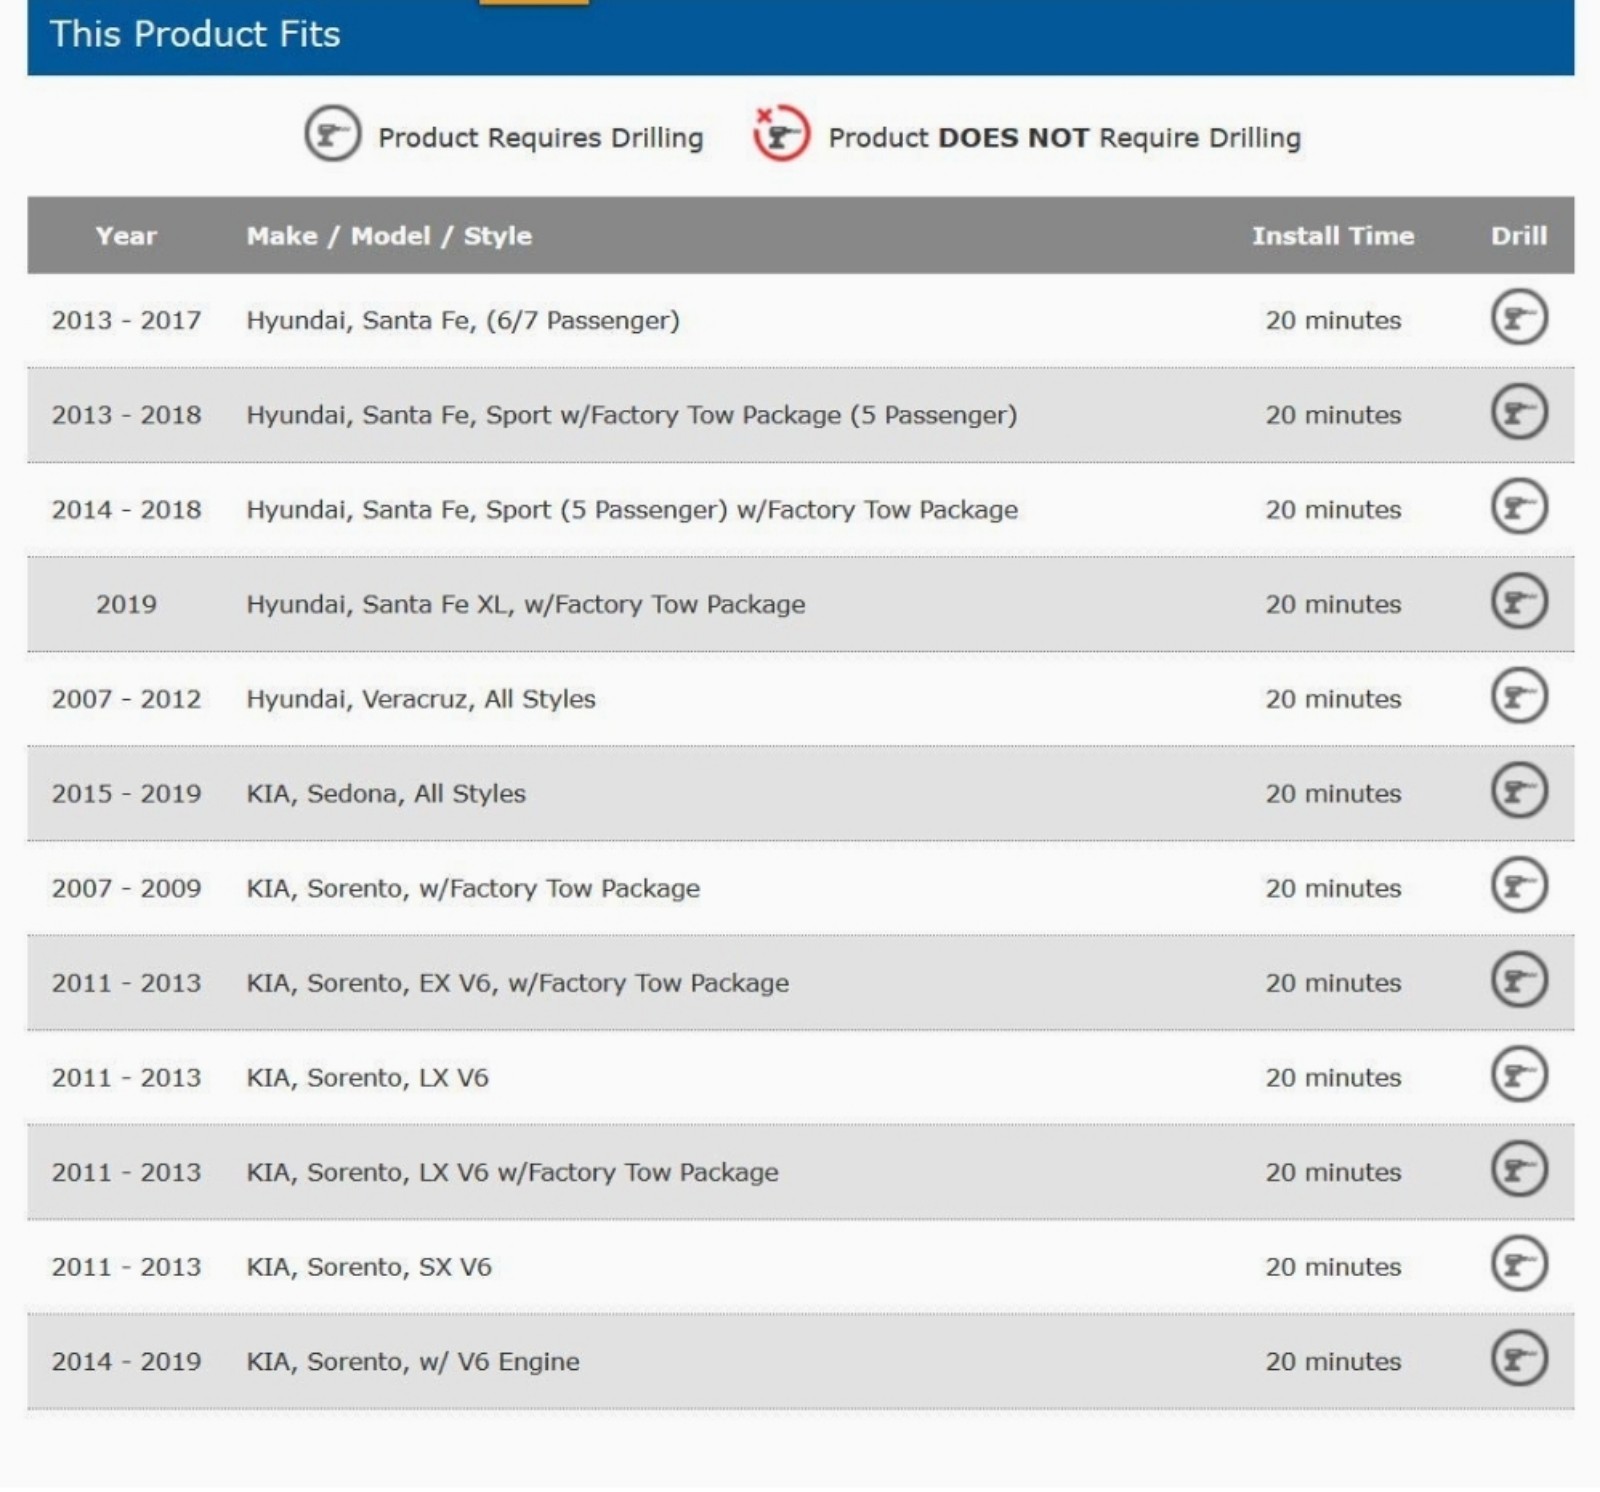Click drill icon for Sorento EX V6 row
The height and width of the screenshot is (1492, 1600).
(x=1519, y=980)
